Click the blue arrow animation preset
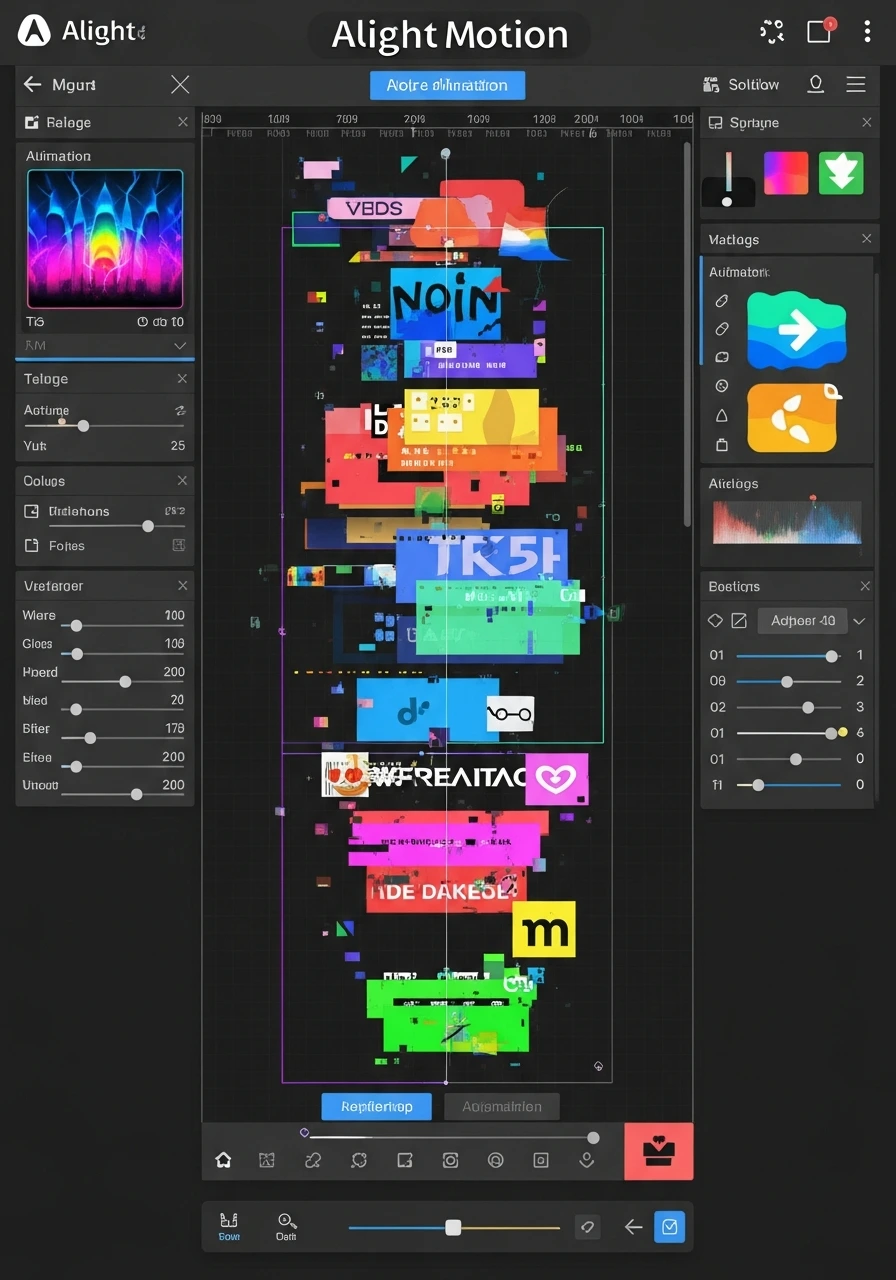This screenshot has width=896, height=1280. point(796,331)
